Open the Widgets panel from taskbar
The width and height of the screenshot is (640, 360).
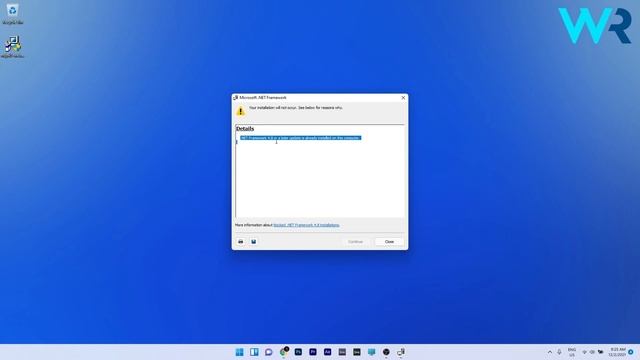tap(254, 352)
